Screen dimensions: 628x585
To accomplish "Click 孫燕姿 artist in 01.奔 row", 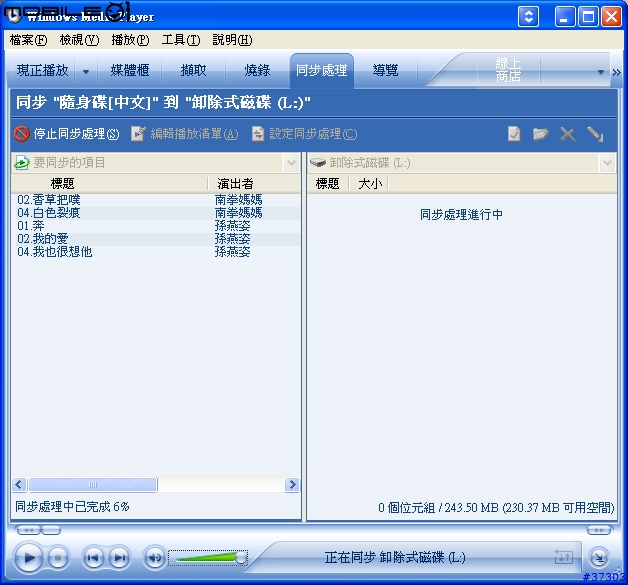I will point(232,226).
